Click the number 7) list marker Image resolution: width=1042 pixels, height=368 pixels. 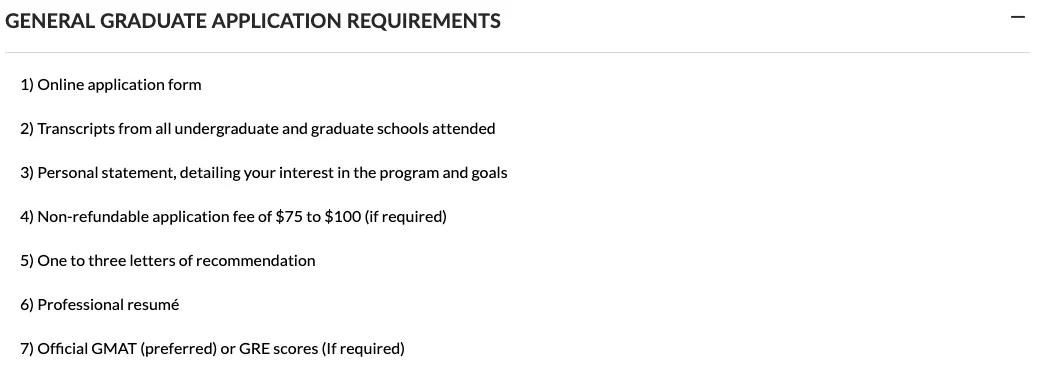(x=27, y=349)
